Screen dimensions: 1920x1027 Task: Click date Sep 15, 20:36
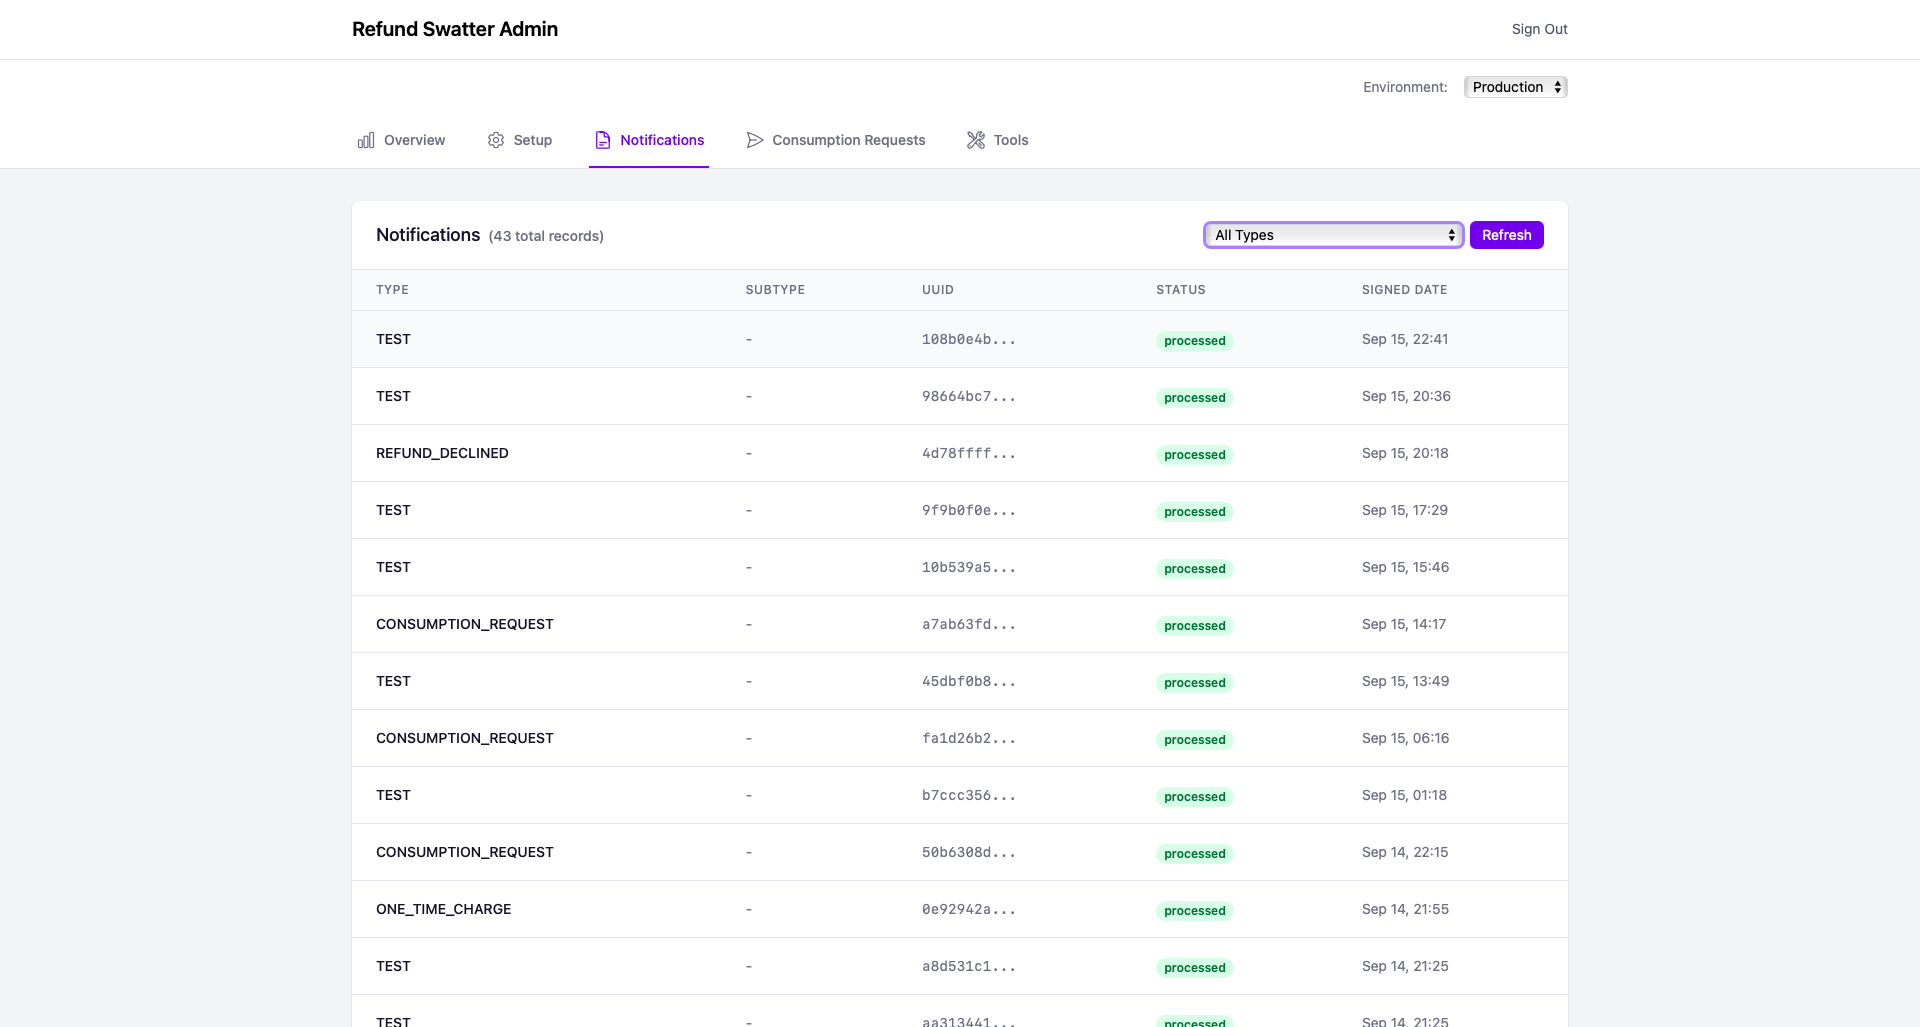coord(1406,396)
